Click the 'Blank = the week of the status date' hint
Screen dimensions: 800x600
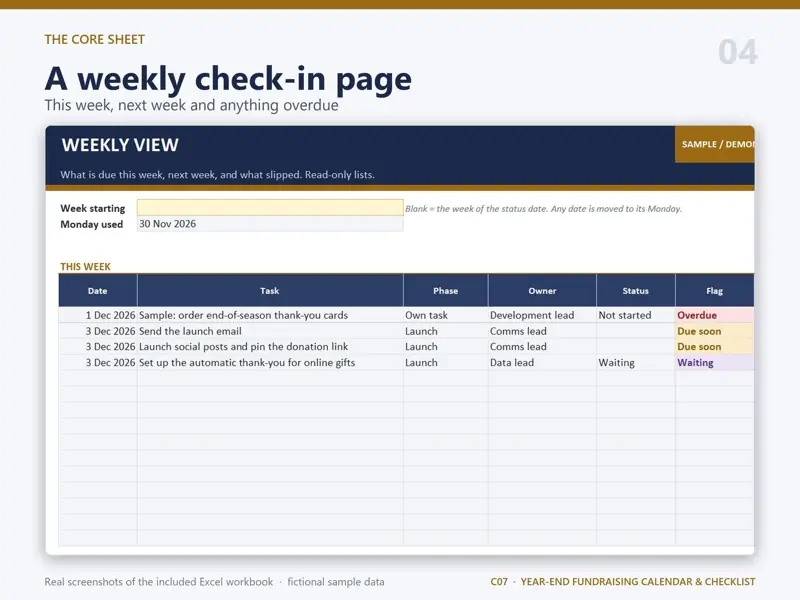(543, 209)
